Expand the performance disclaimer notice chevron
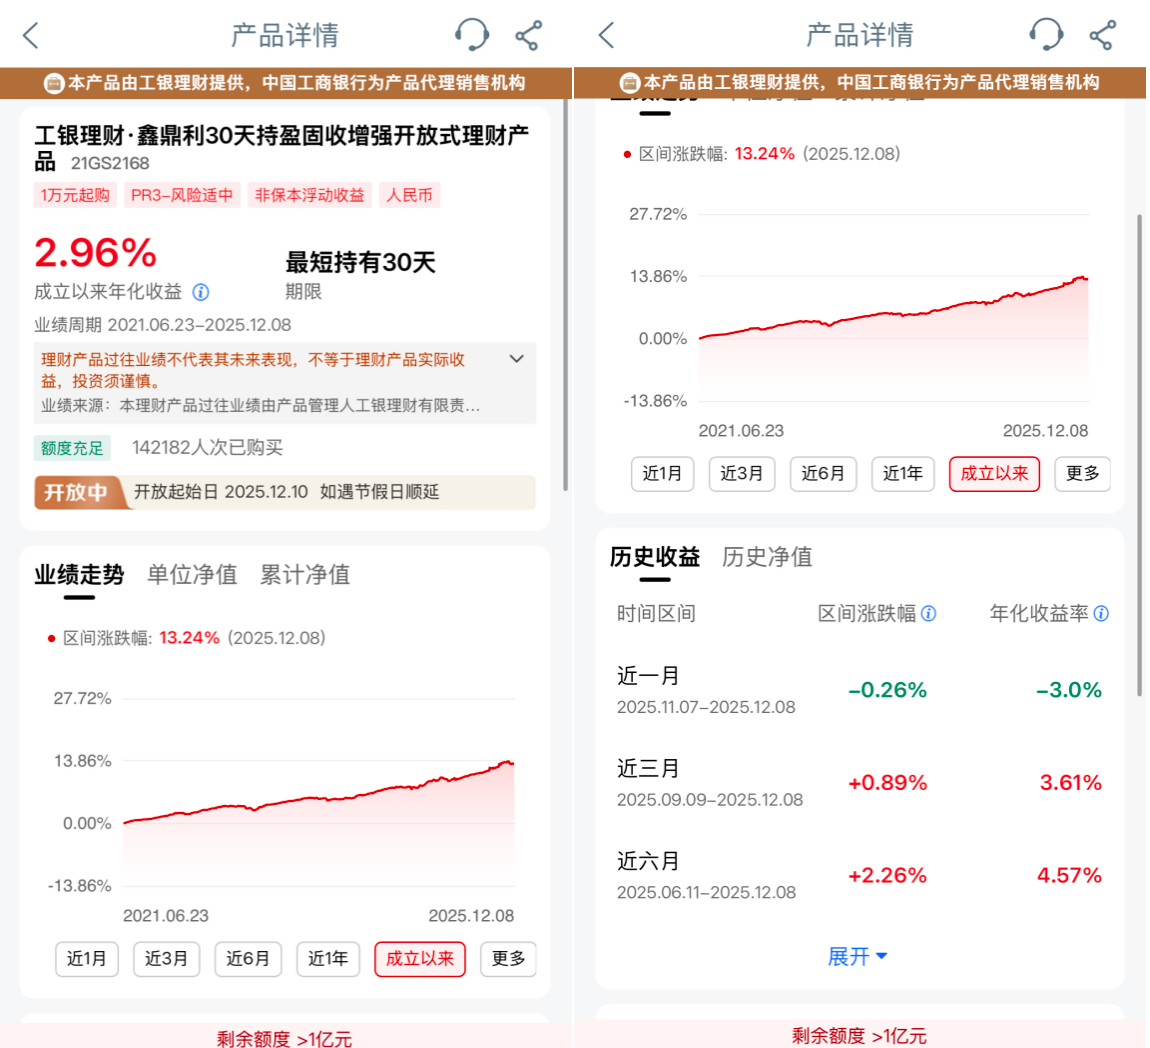 517,359
